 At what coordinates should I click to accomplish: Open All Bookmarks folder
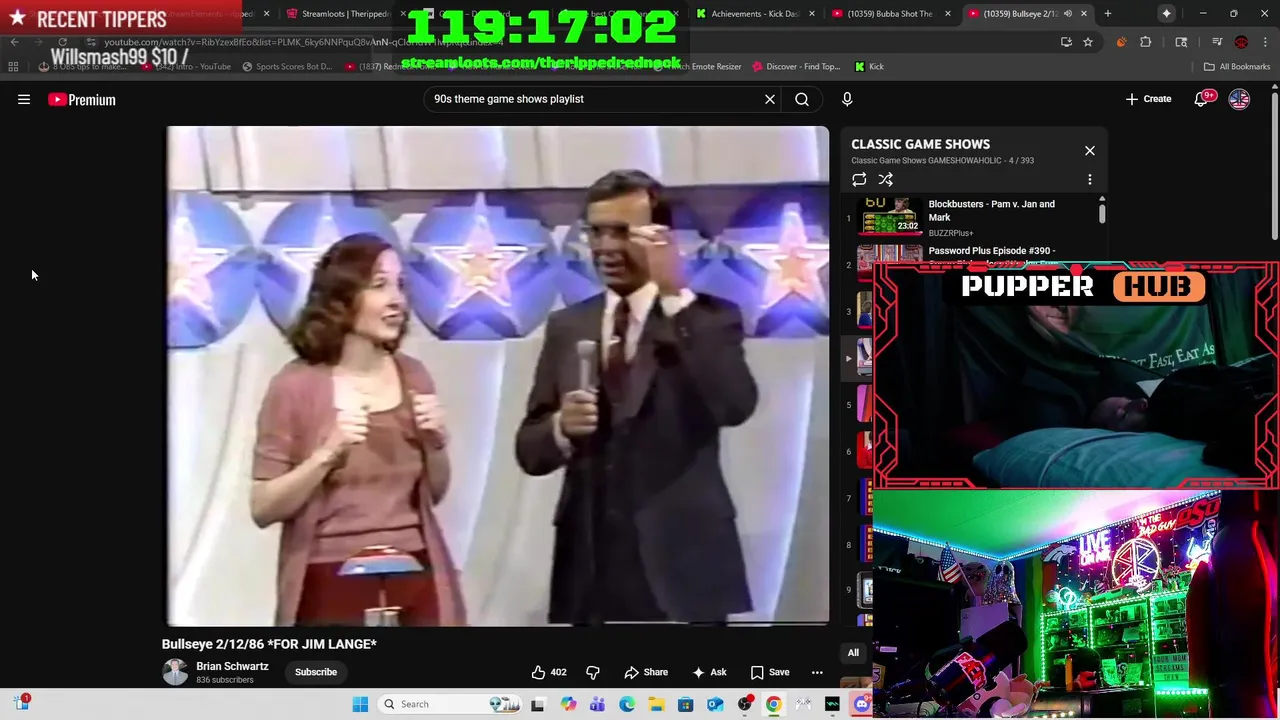tap(1237, 67)
